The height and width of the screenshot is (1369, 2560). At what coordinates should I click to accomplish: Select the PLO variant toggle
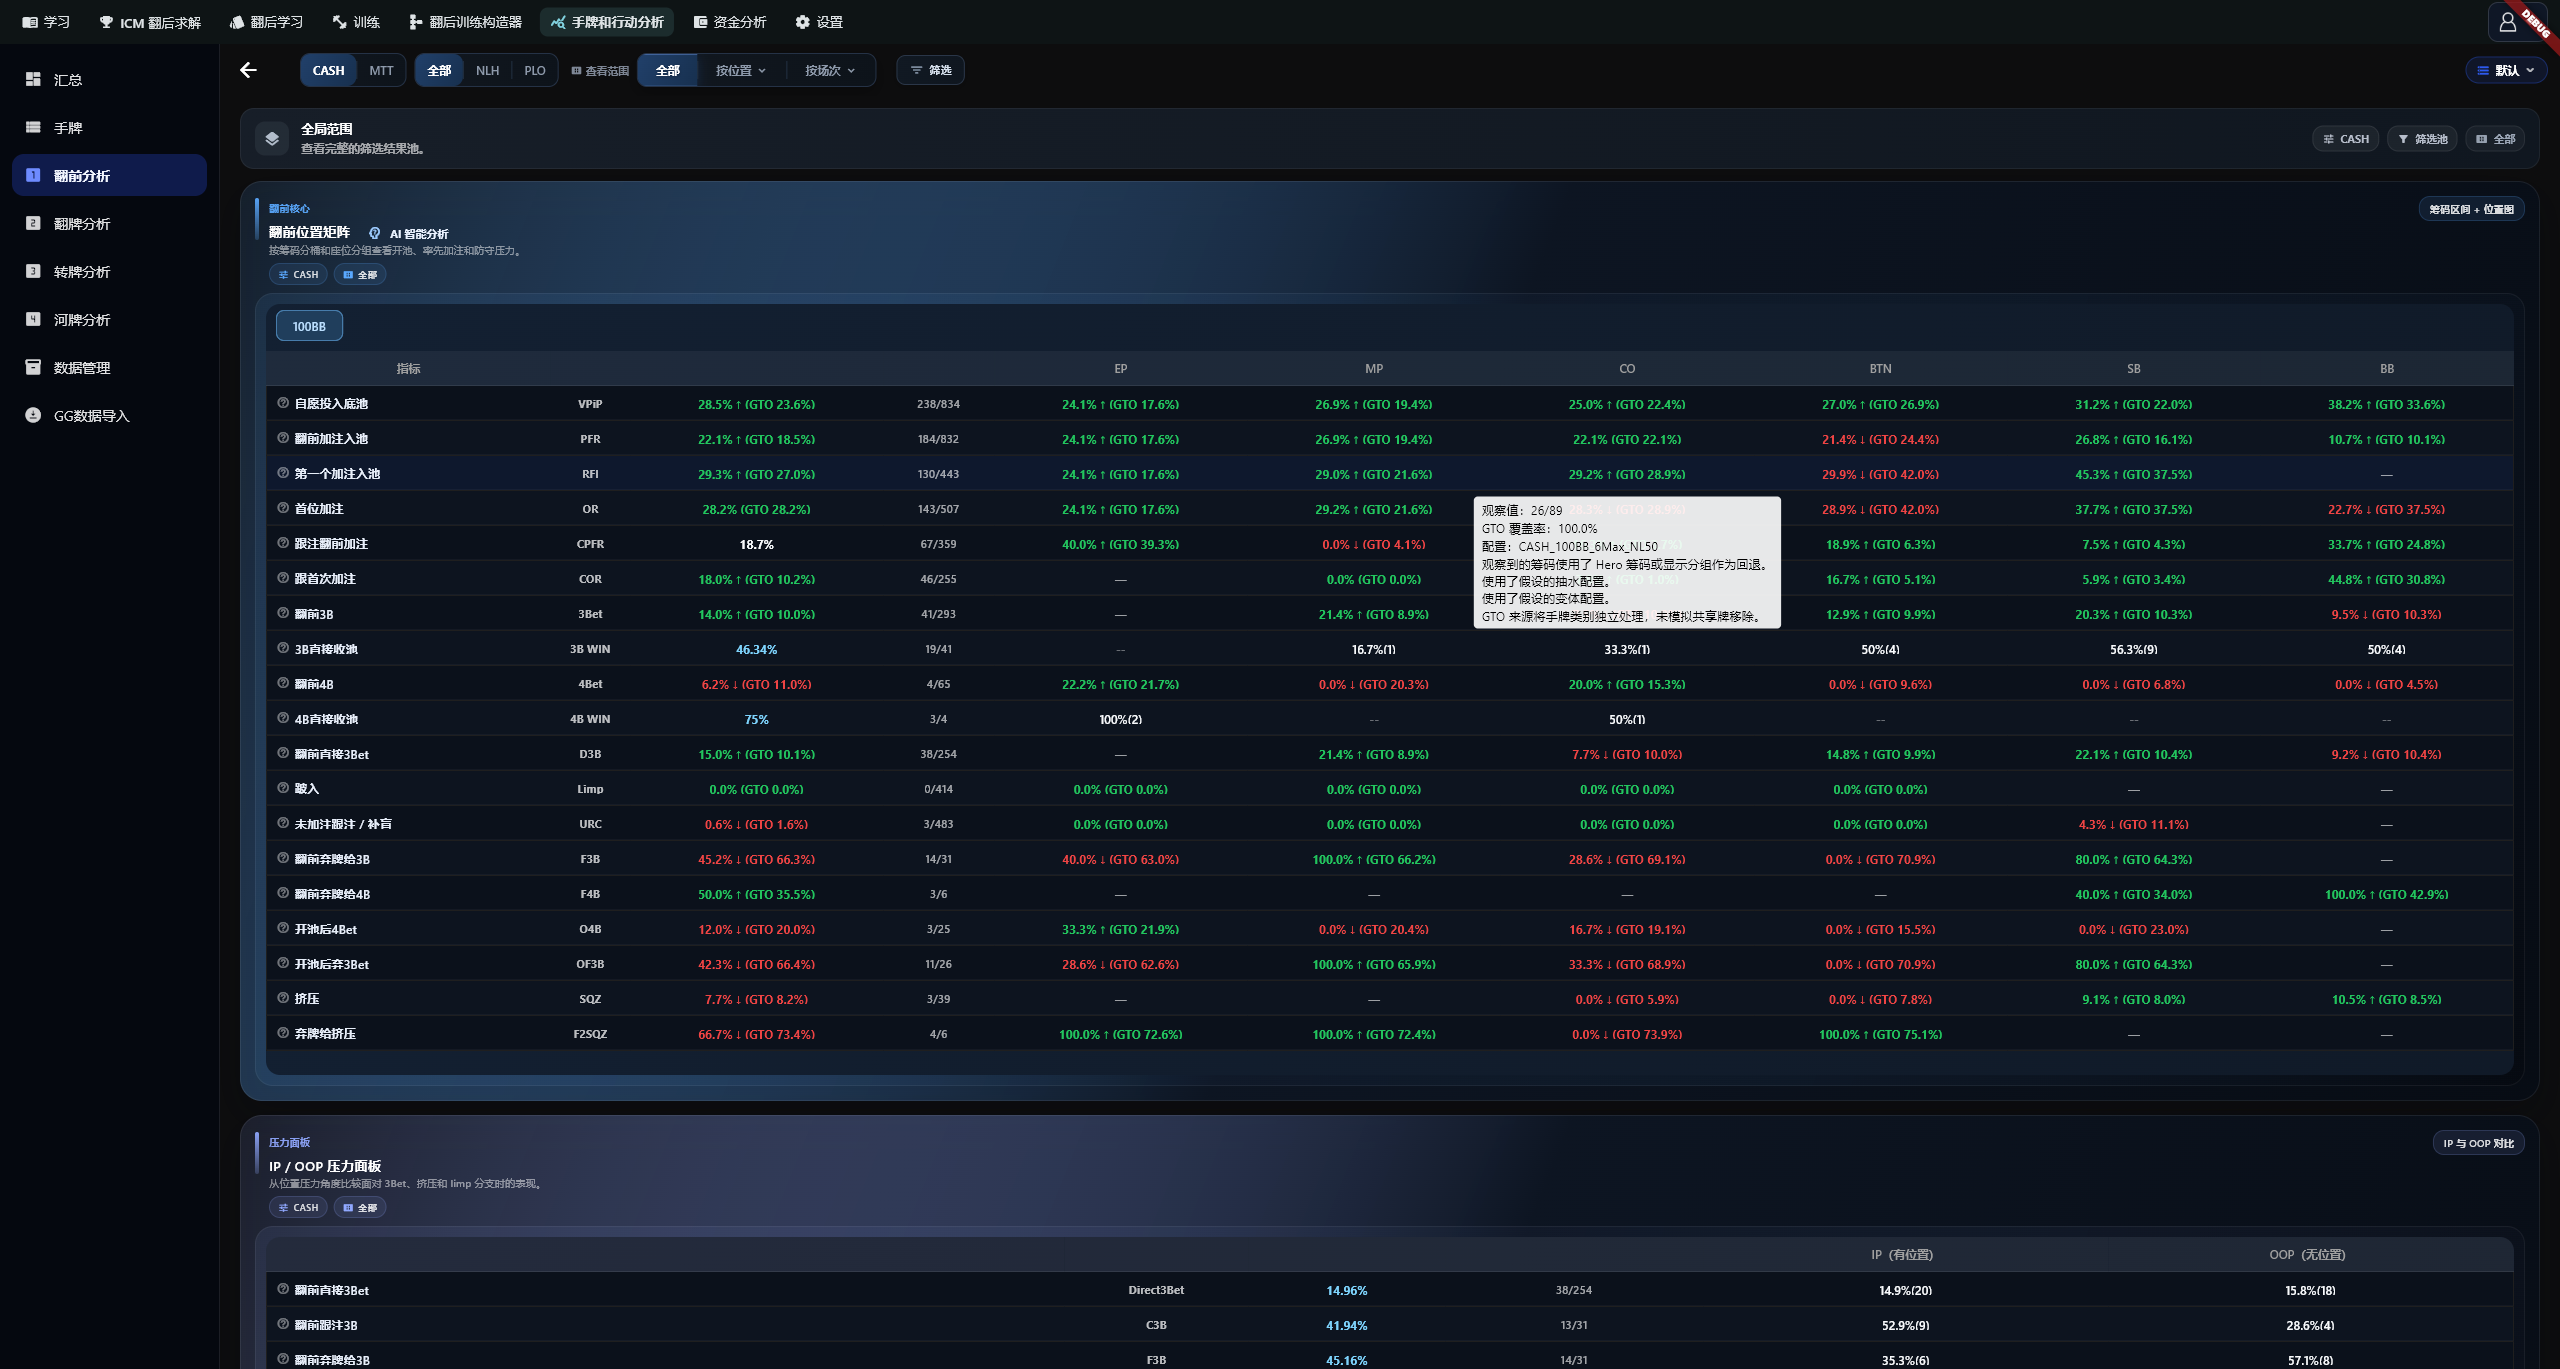[535, 70]
